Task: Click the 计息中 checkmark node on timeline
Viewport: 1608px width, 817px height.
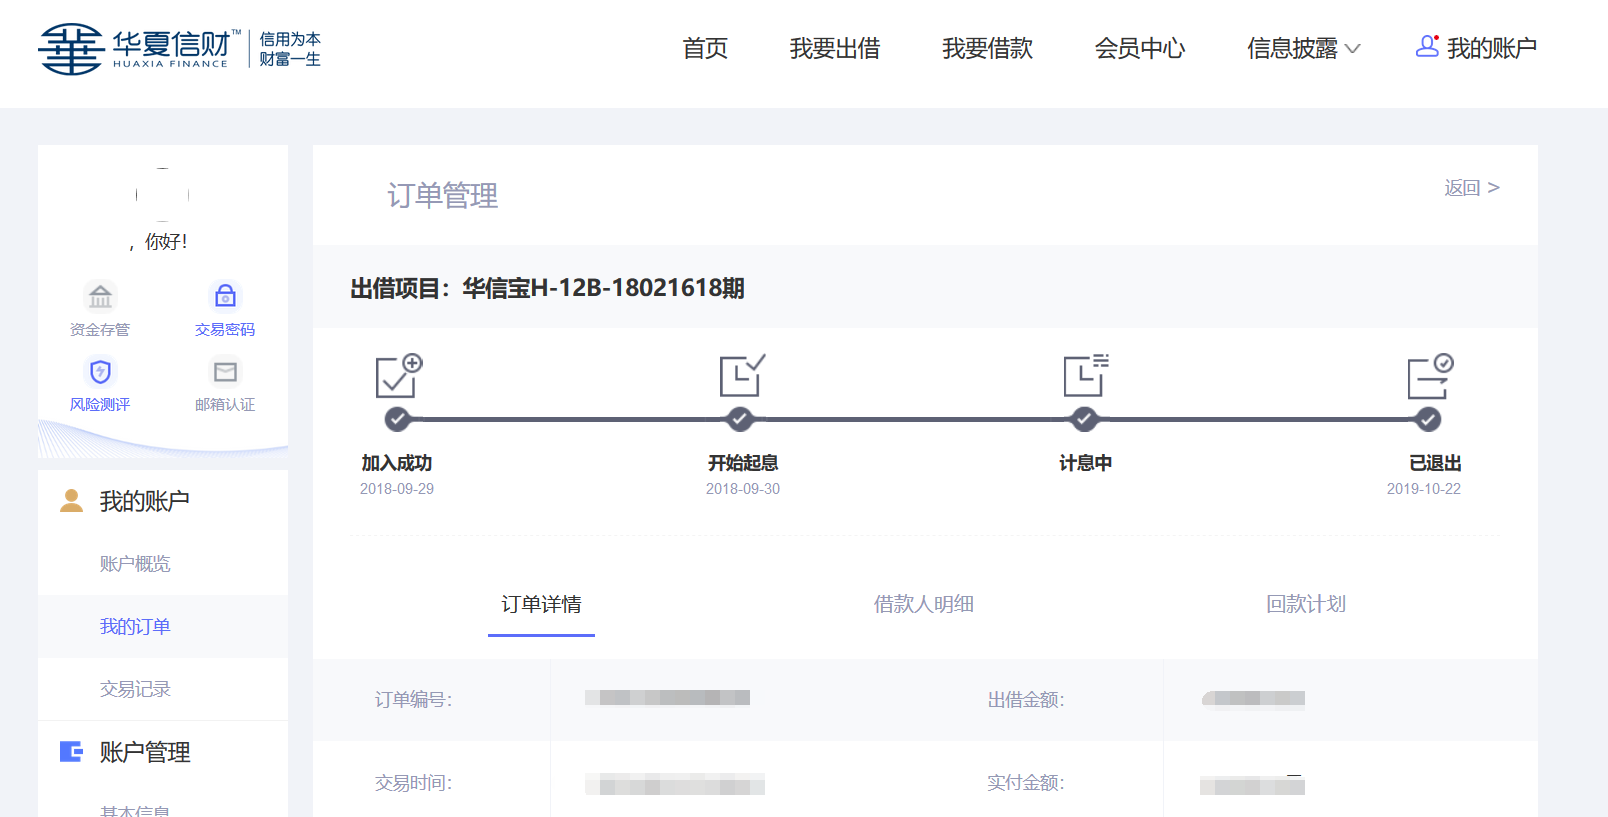Action: click(x=1084, y=419)
